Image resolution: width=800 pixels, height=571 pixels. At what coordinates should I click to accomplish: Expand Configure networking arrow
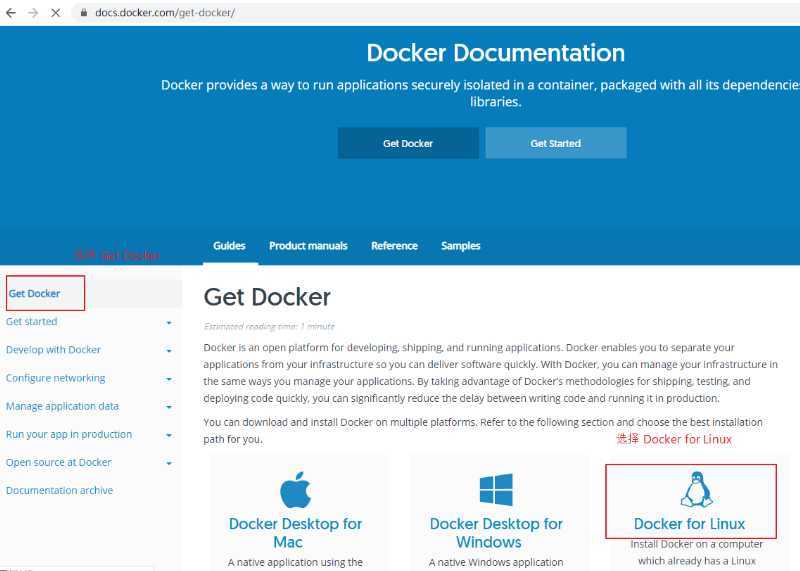tap(169, 379)
